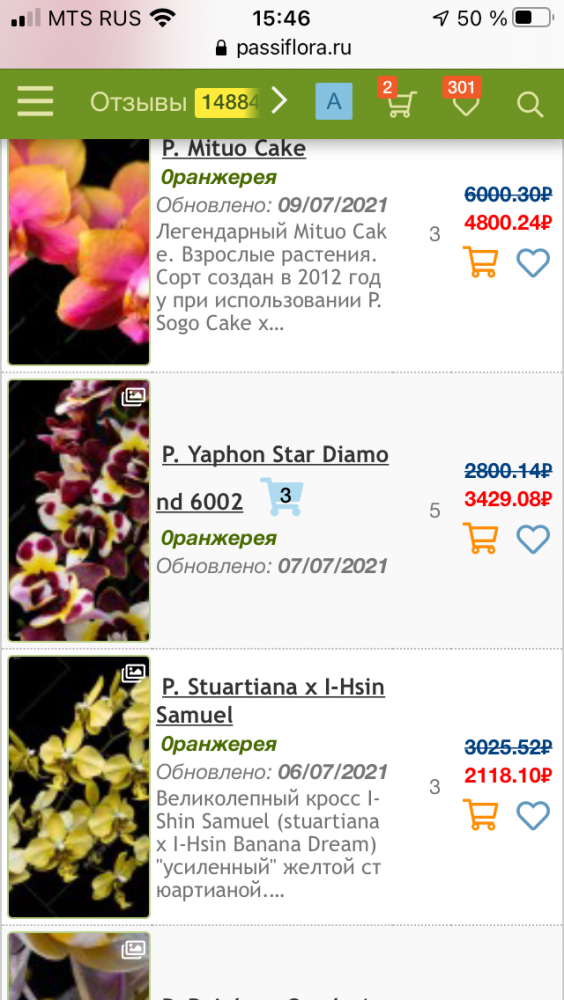The width and height of the screenshot is (564, 1000).
Task: Open the P. Mituo Cake product link
Action: tap(234, 149)
